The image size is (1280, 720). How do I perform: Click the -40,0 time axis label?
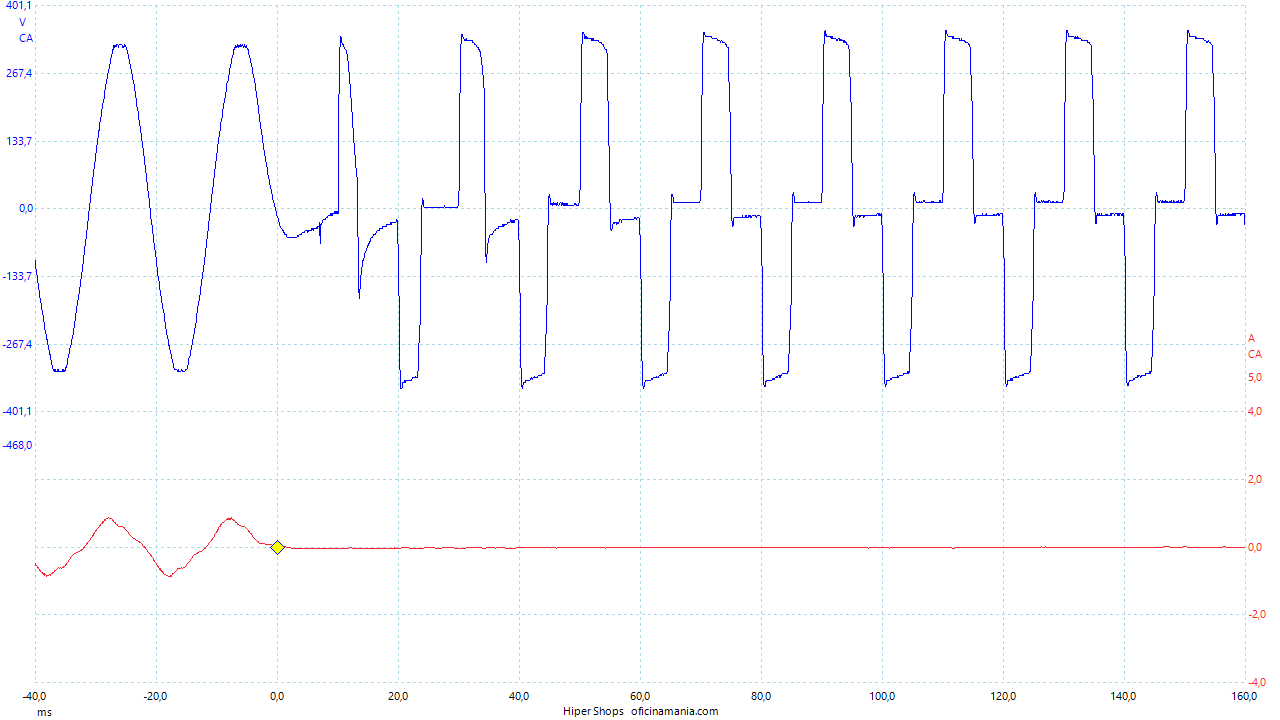[36, 696]
